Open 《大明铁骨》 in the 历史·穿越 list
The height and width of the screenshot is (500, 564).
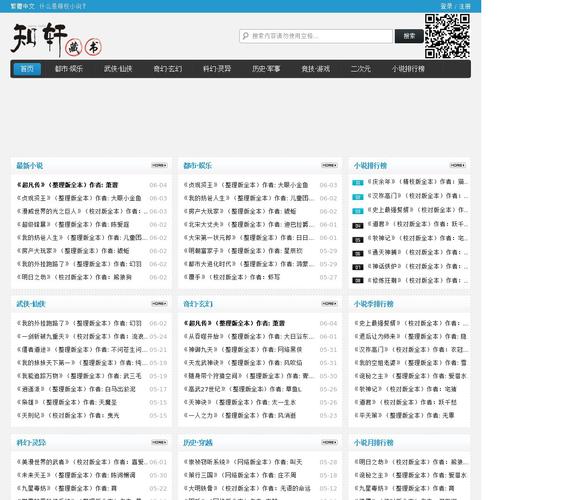247,488
